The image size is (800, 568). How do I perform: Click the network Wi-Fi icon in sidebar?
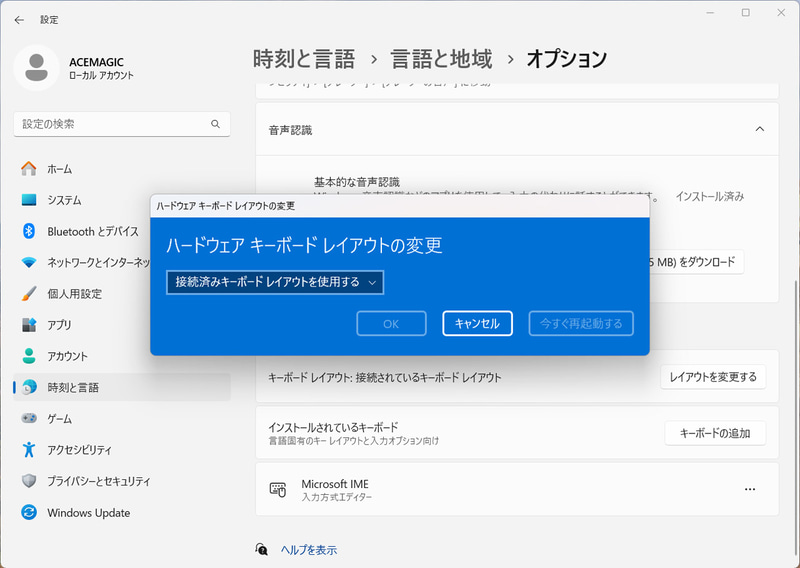coord(29,262)
